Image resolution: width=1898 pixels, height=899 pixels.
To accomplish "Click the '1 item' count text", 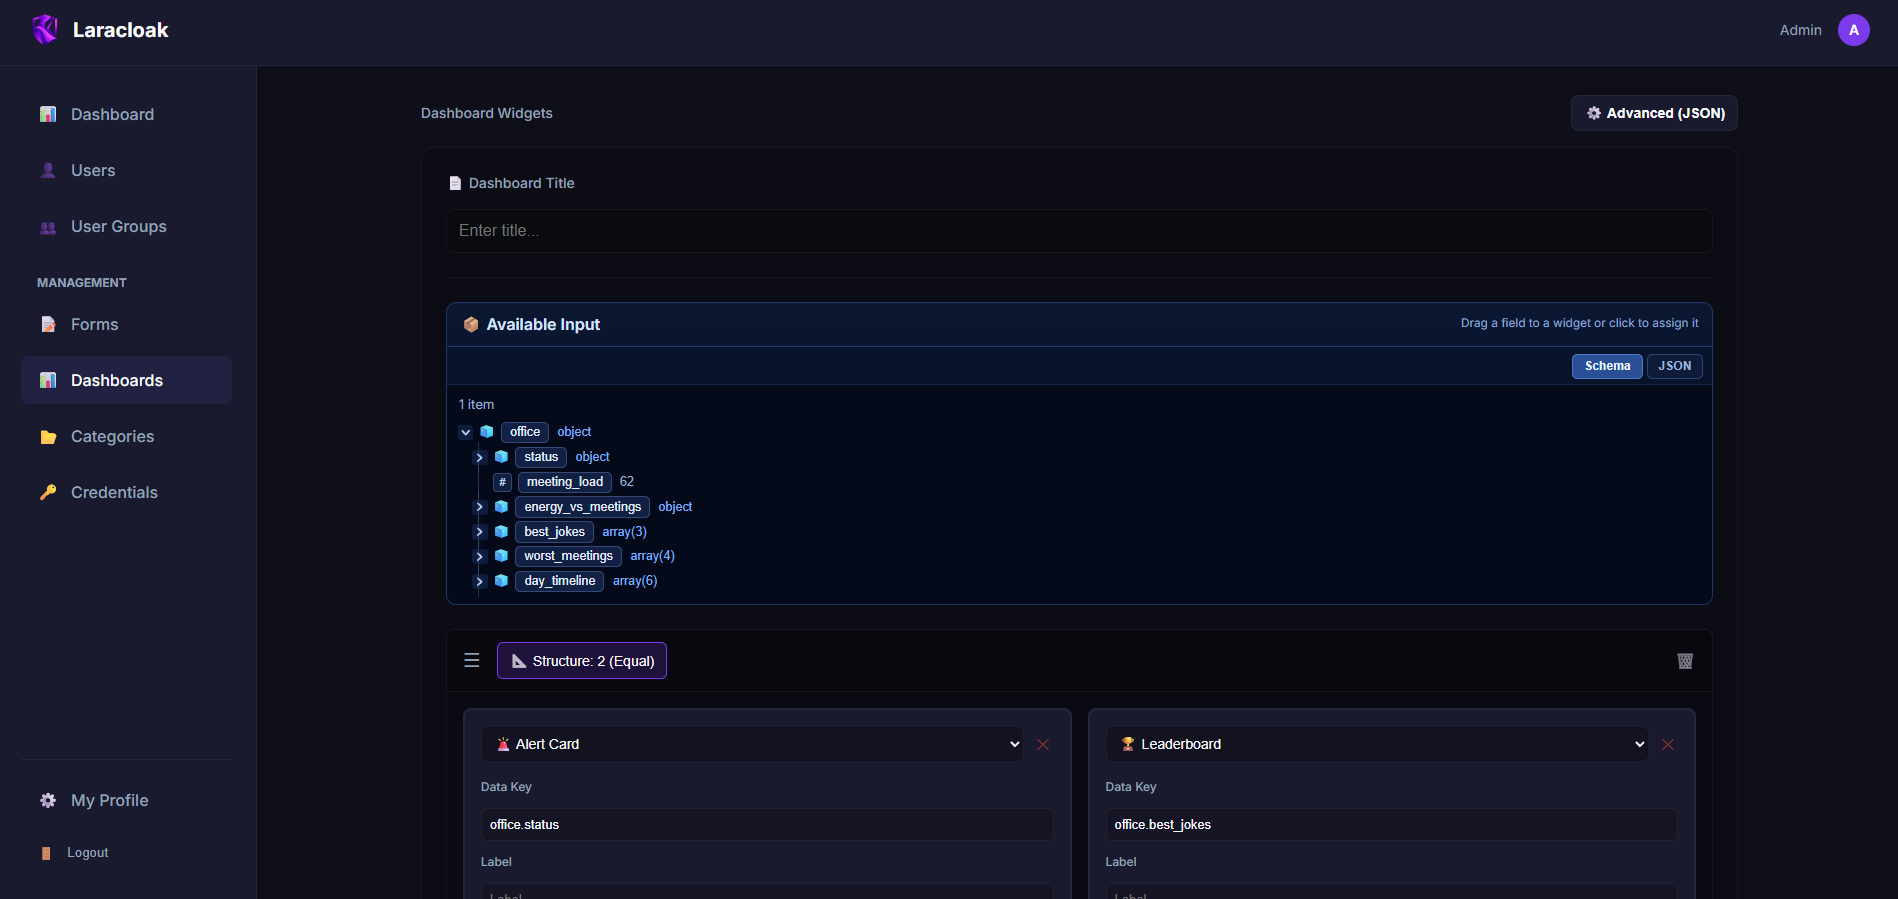I will [x=476, y=405].
